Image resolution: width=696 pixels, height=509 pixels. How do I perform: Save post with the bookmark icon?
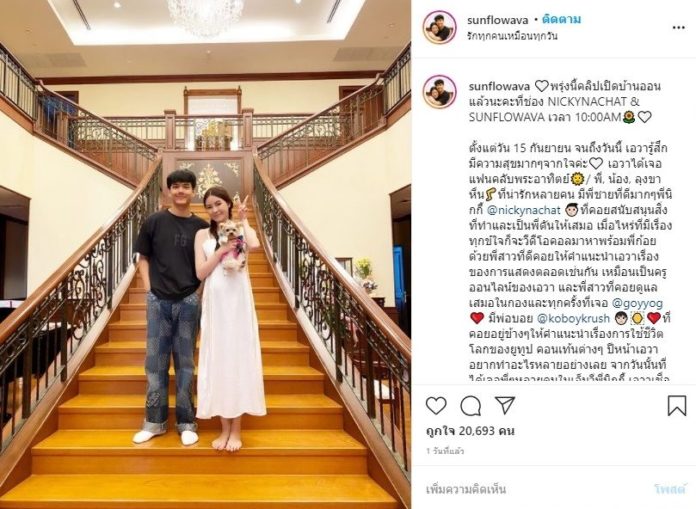click(677, 405)
